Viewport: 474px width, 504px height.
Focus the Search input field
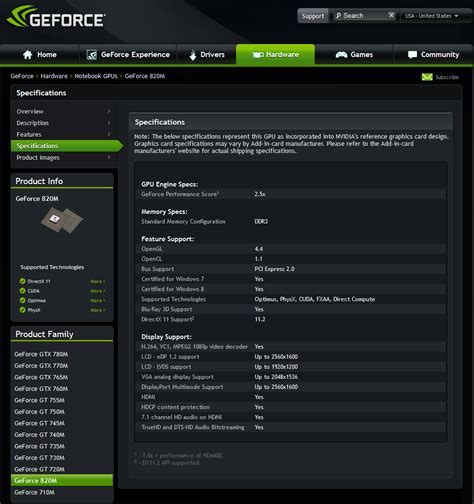[365, 16]
